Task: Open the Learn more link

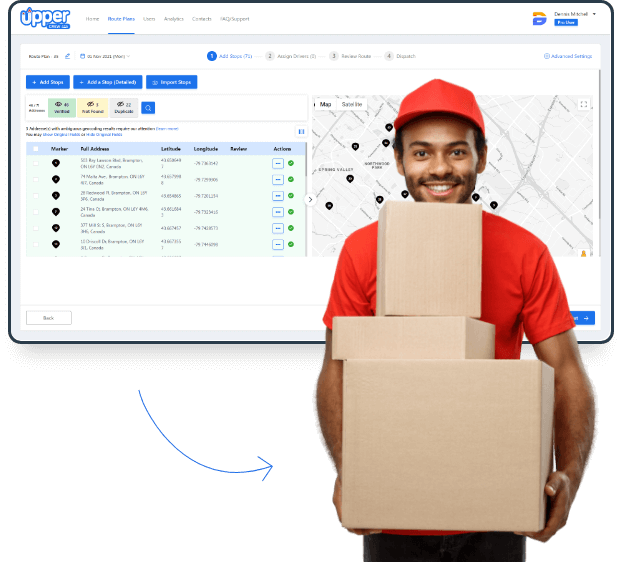Action: (167, 129)
